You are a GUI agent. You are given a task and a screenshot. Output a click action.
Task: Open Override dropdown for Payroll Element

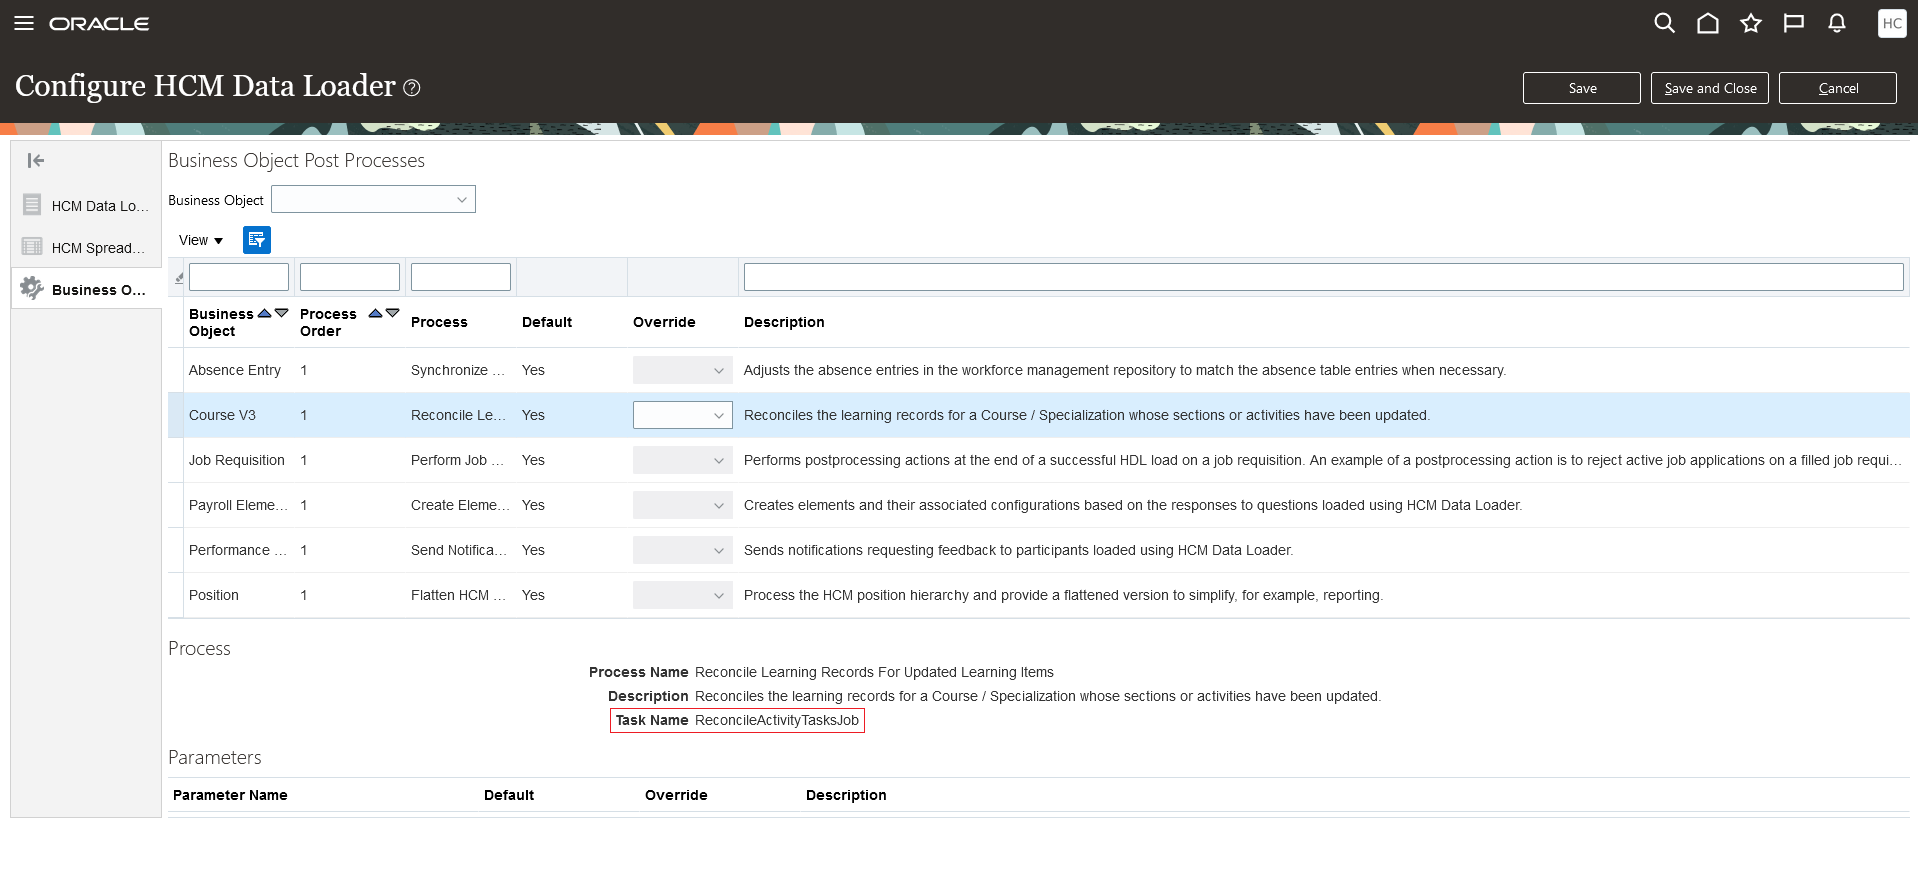pyautogui.click(x=682, y=505)
